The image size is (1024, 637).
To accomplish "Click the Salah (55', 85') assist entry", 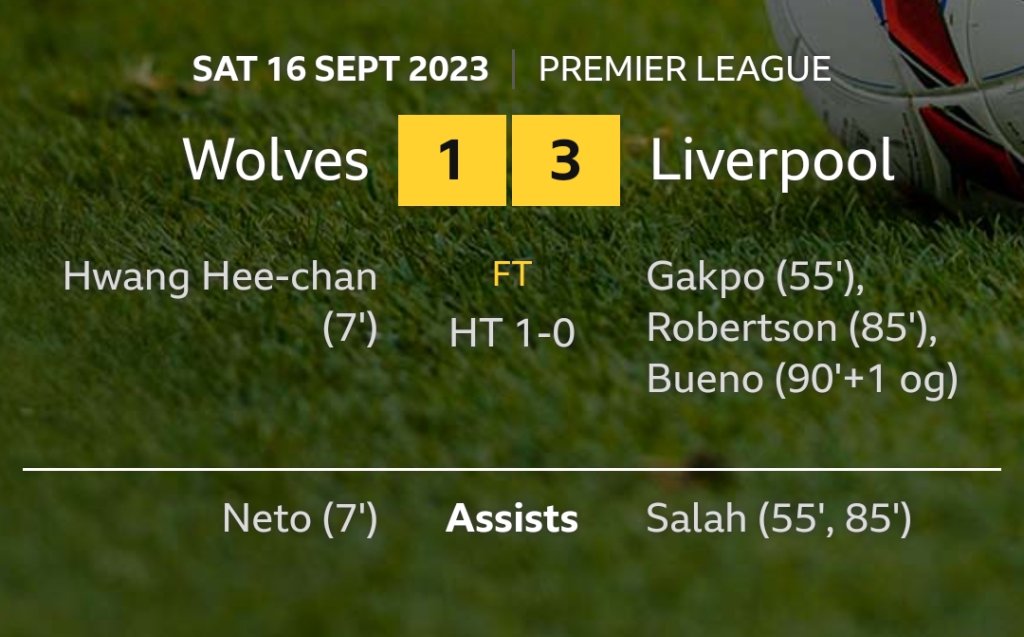I will [x=779, y=518].
